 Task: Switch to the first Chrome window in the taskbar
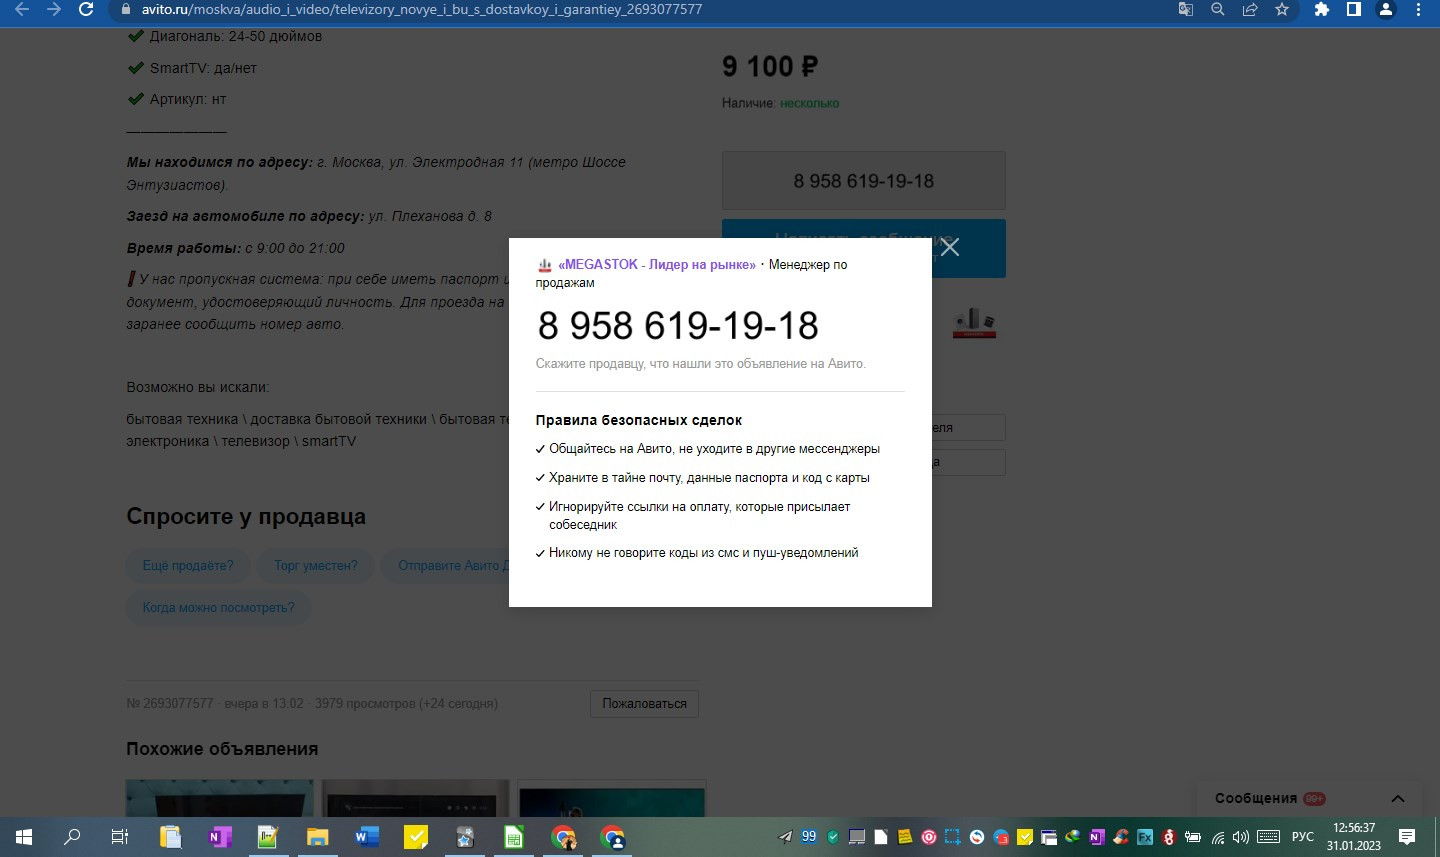(x=563, y=837)
